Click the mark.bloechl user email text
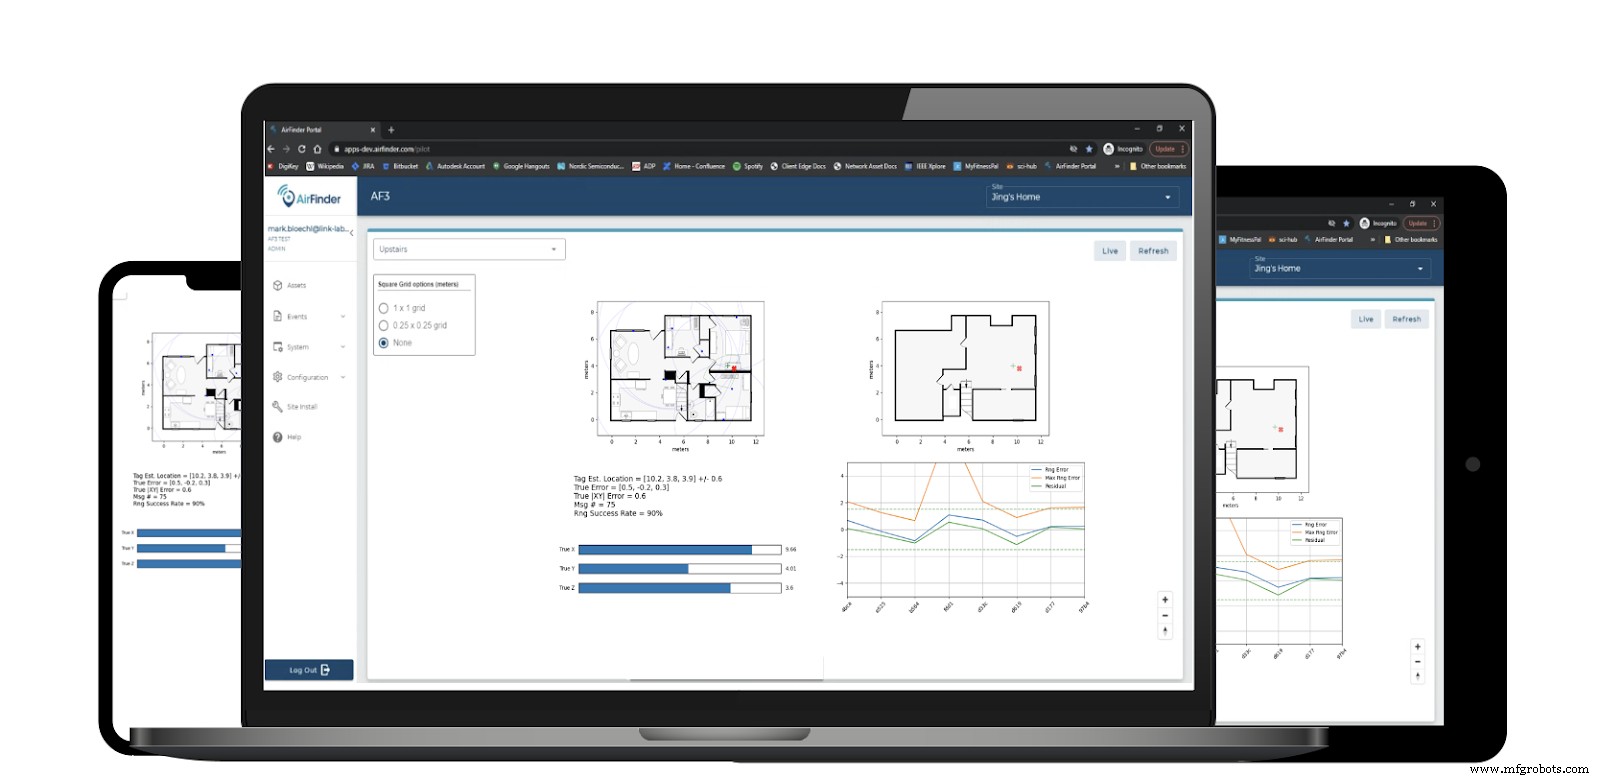The width and height of the screenshot is (1600, 779). pyautogui.click(x=307, y=229)
